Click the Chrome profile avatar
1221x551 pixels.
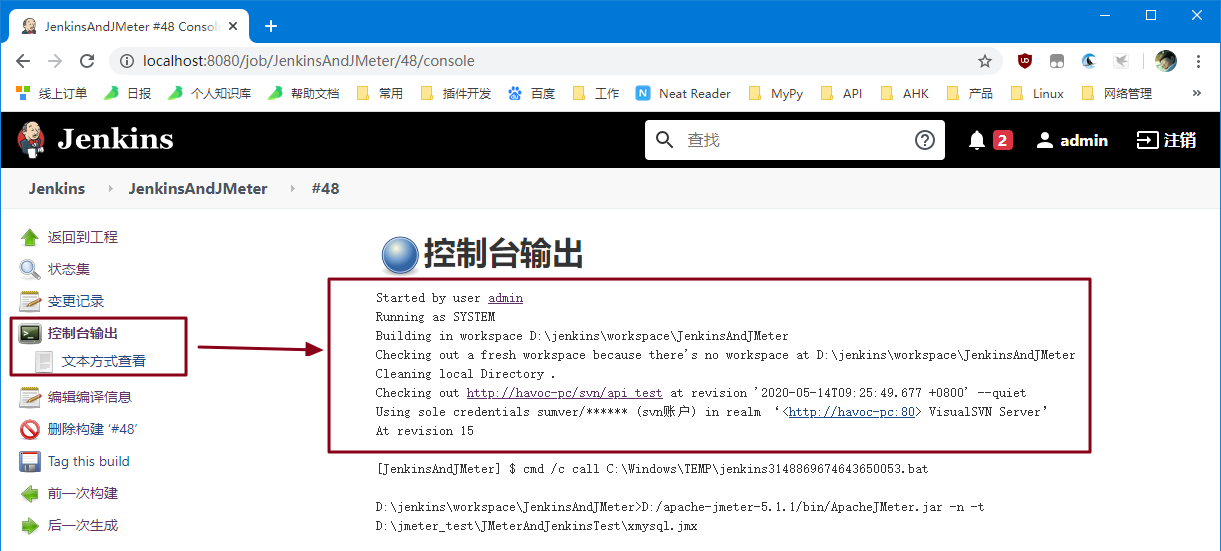pos(1166,61)
